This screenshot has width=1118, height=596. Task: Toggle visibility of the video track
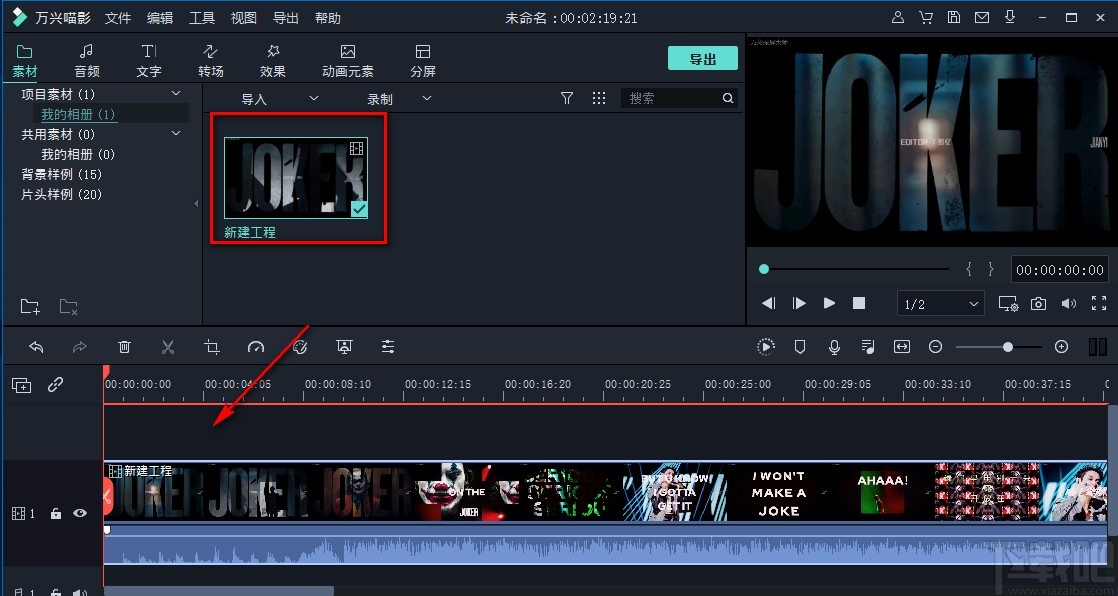(x=79, y=513)
